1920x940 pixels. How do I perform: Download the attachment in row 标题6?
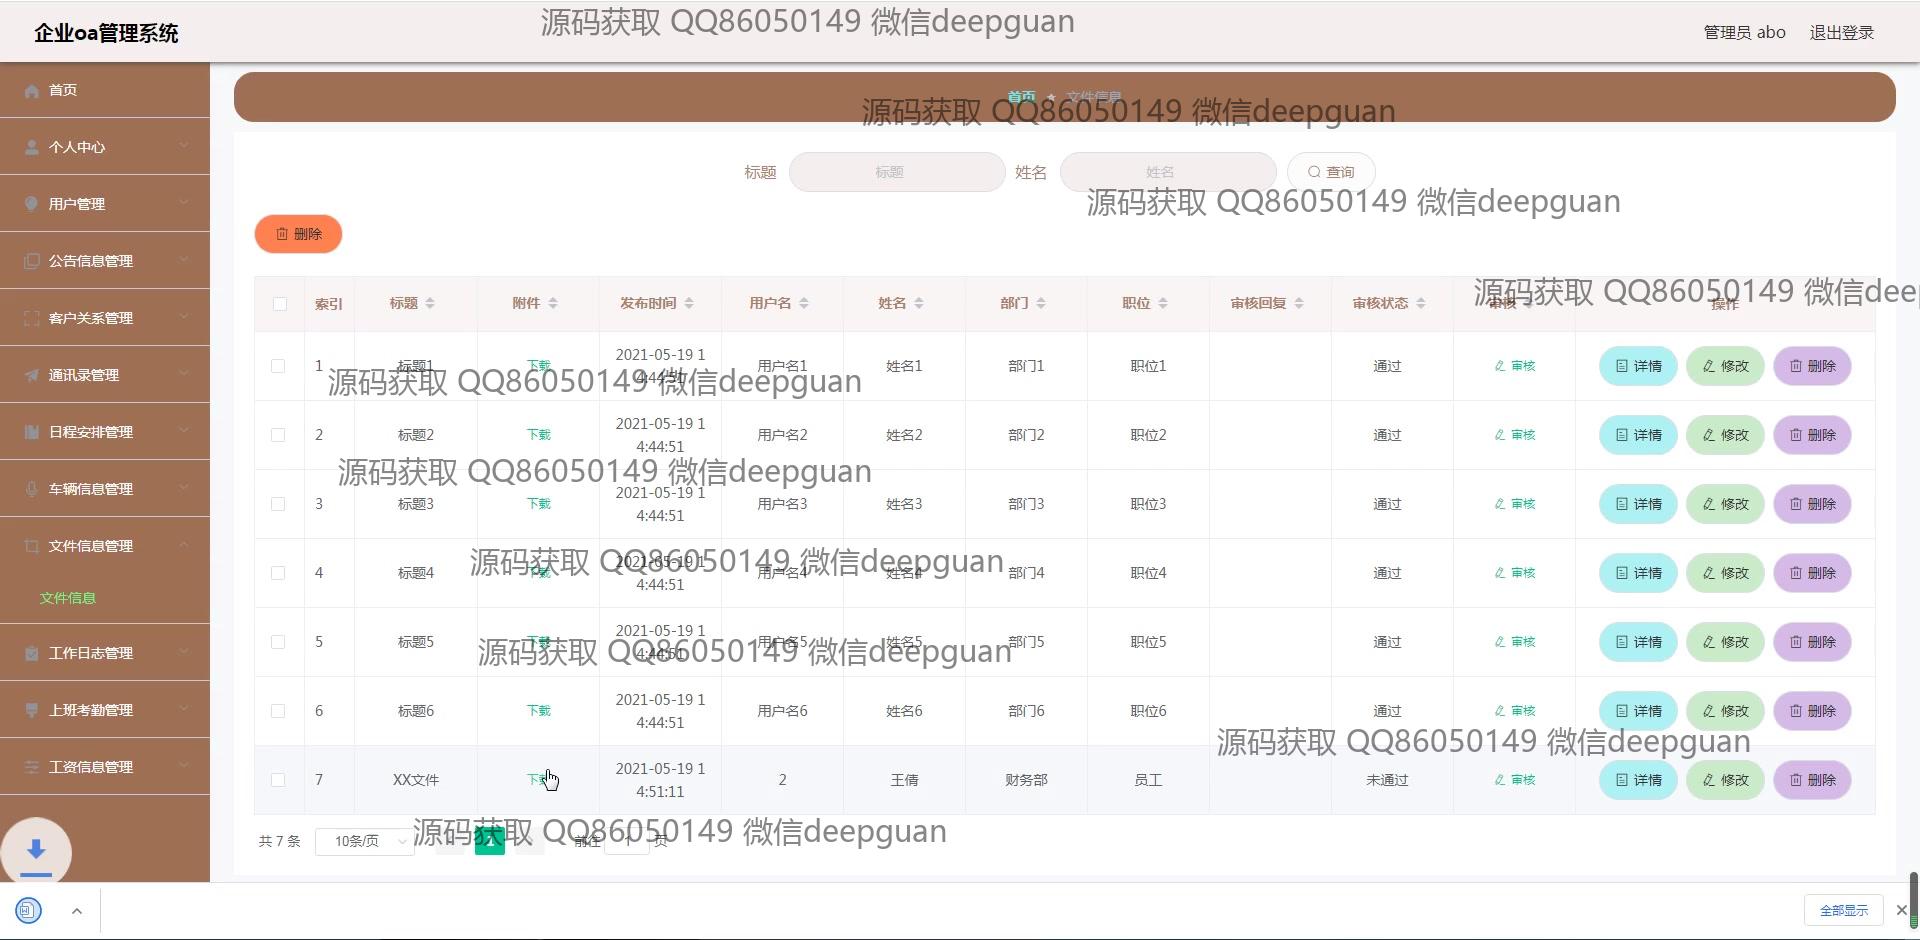538,711
